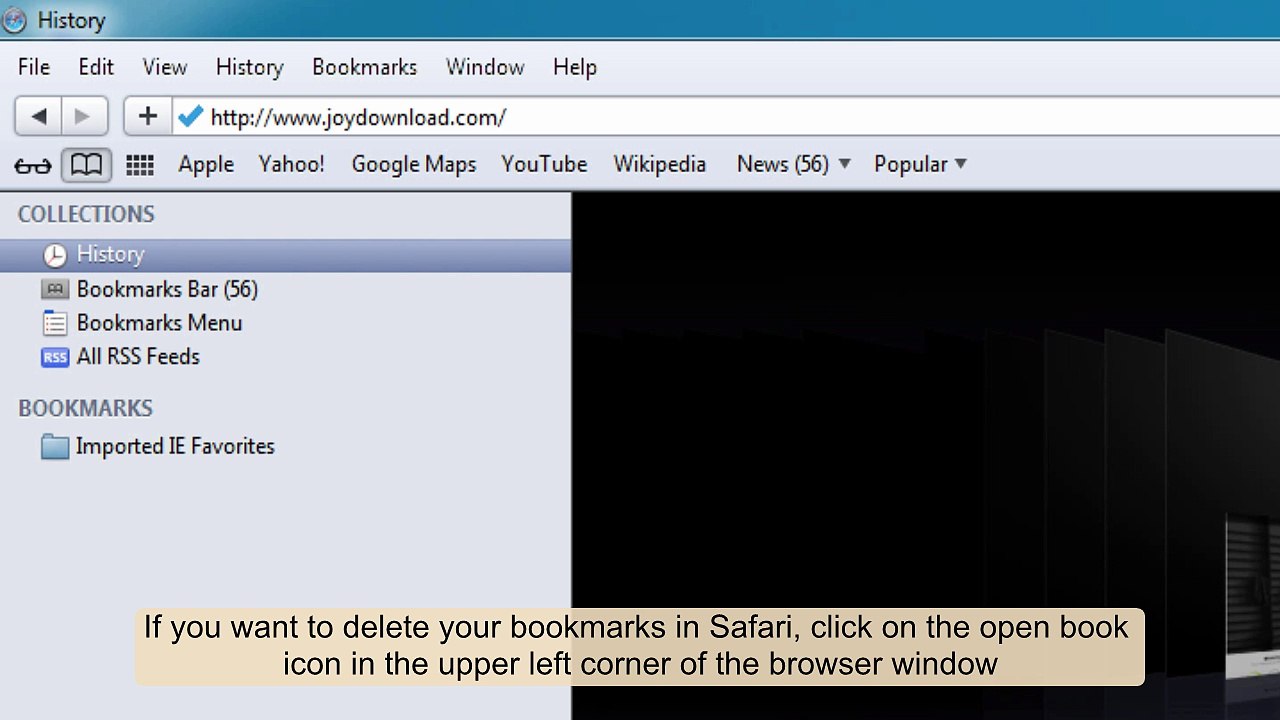
Task: Click the Safari compass icon in title bar
Action: coord(13,20)
